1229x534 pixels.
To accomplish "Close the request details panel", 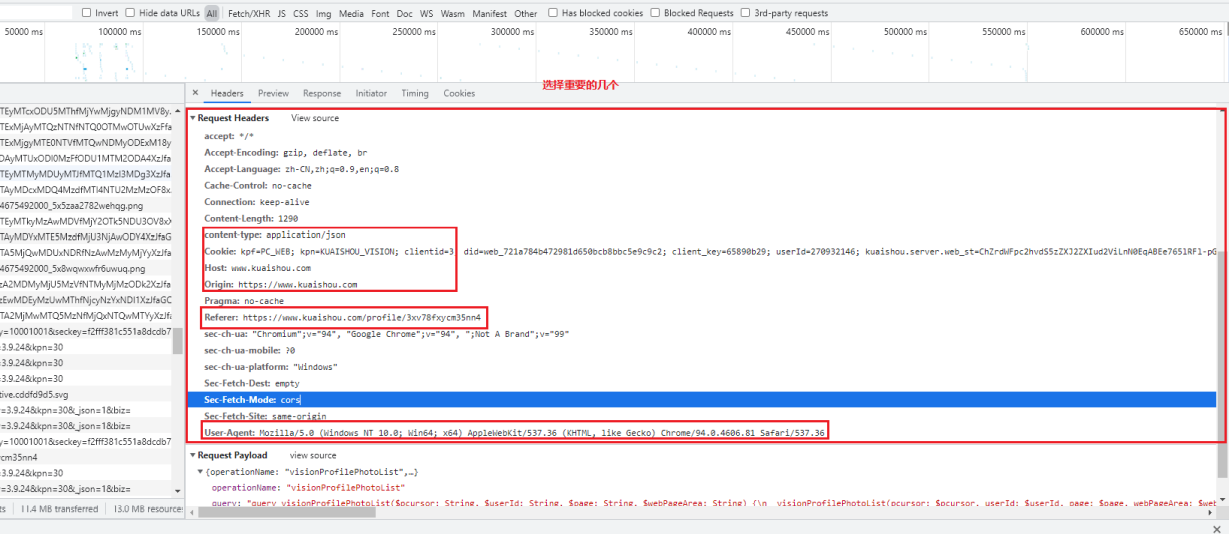I will [x=195, y=93].
